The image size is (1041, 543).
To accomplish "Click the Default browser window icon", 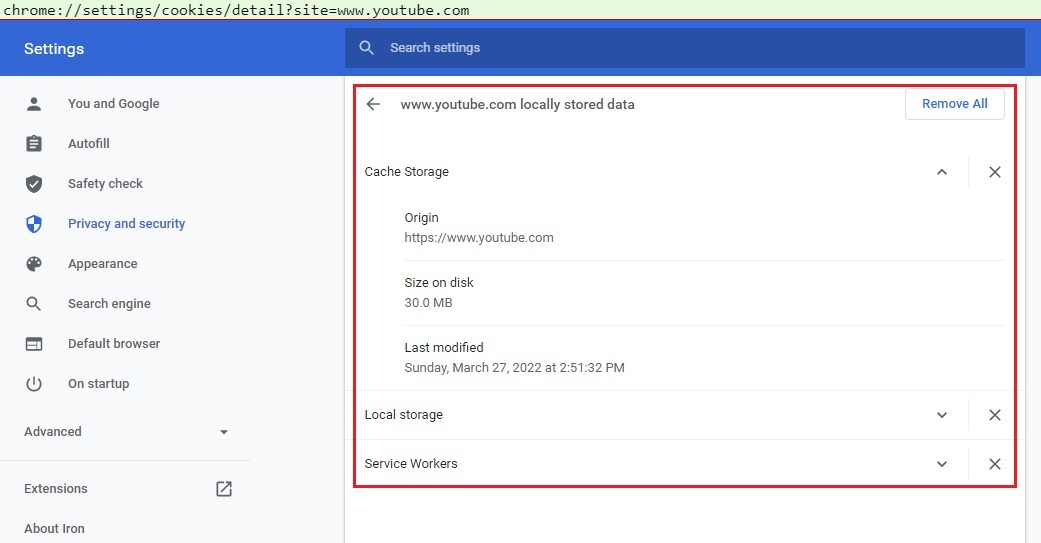I will pyautogui.click(x=34, y=344).
